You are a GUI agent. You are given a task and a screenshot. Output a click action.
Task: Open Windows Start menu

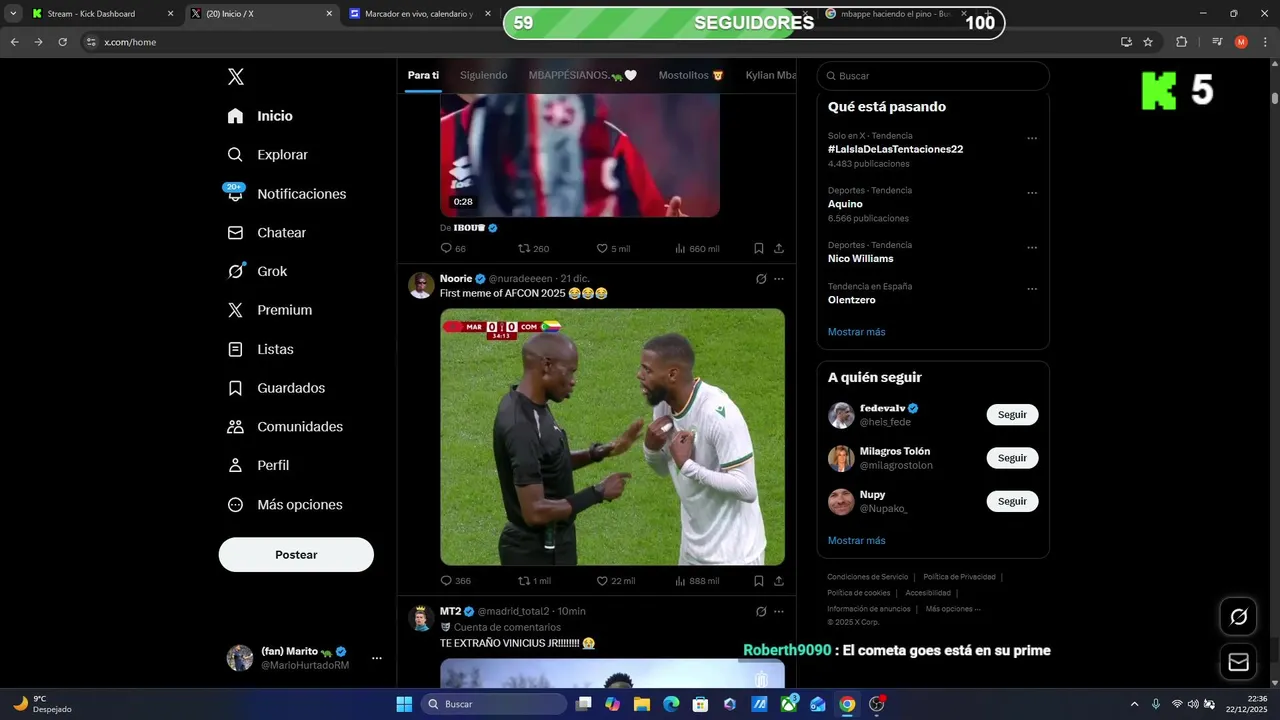pos(404,704)
